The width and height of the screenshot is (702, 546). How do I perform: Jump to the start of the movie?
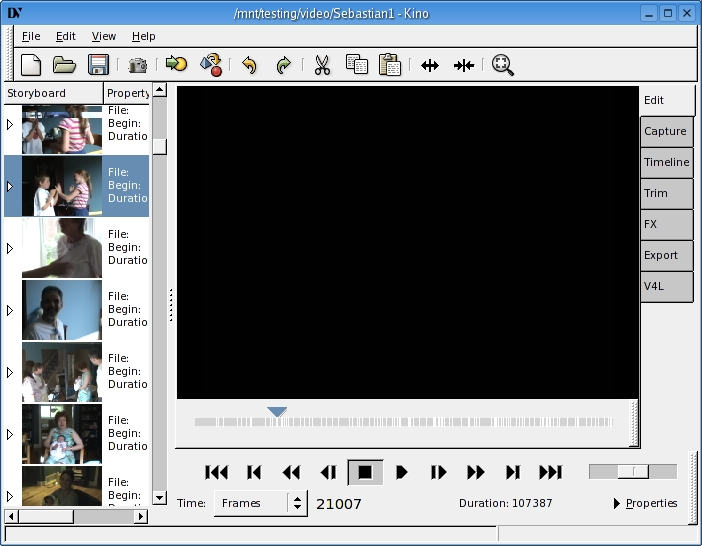click(x=216, y=472)
